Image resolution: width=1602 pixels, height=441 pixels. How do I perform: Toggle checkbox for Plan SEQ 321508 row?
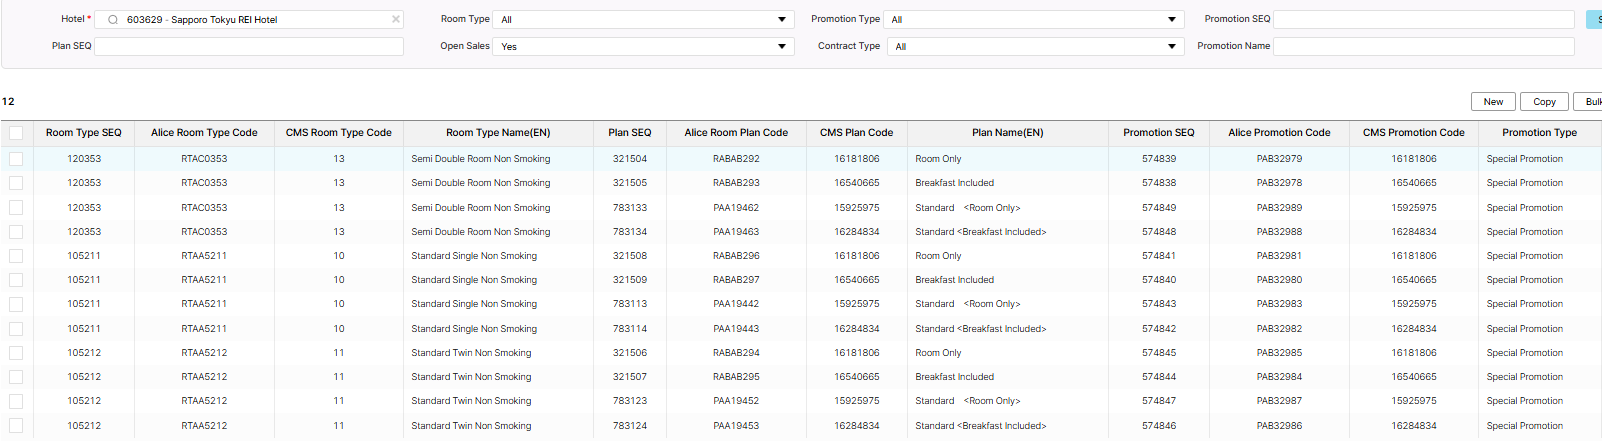(16, 256)
